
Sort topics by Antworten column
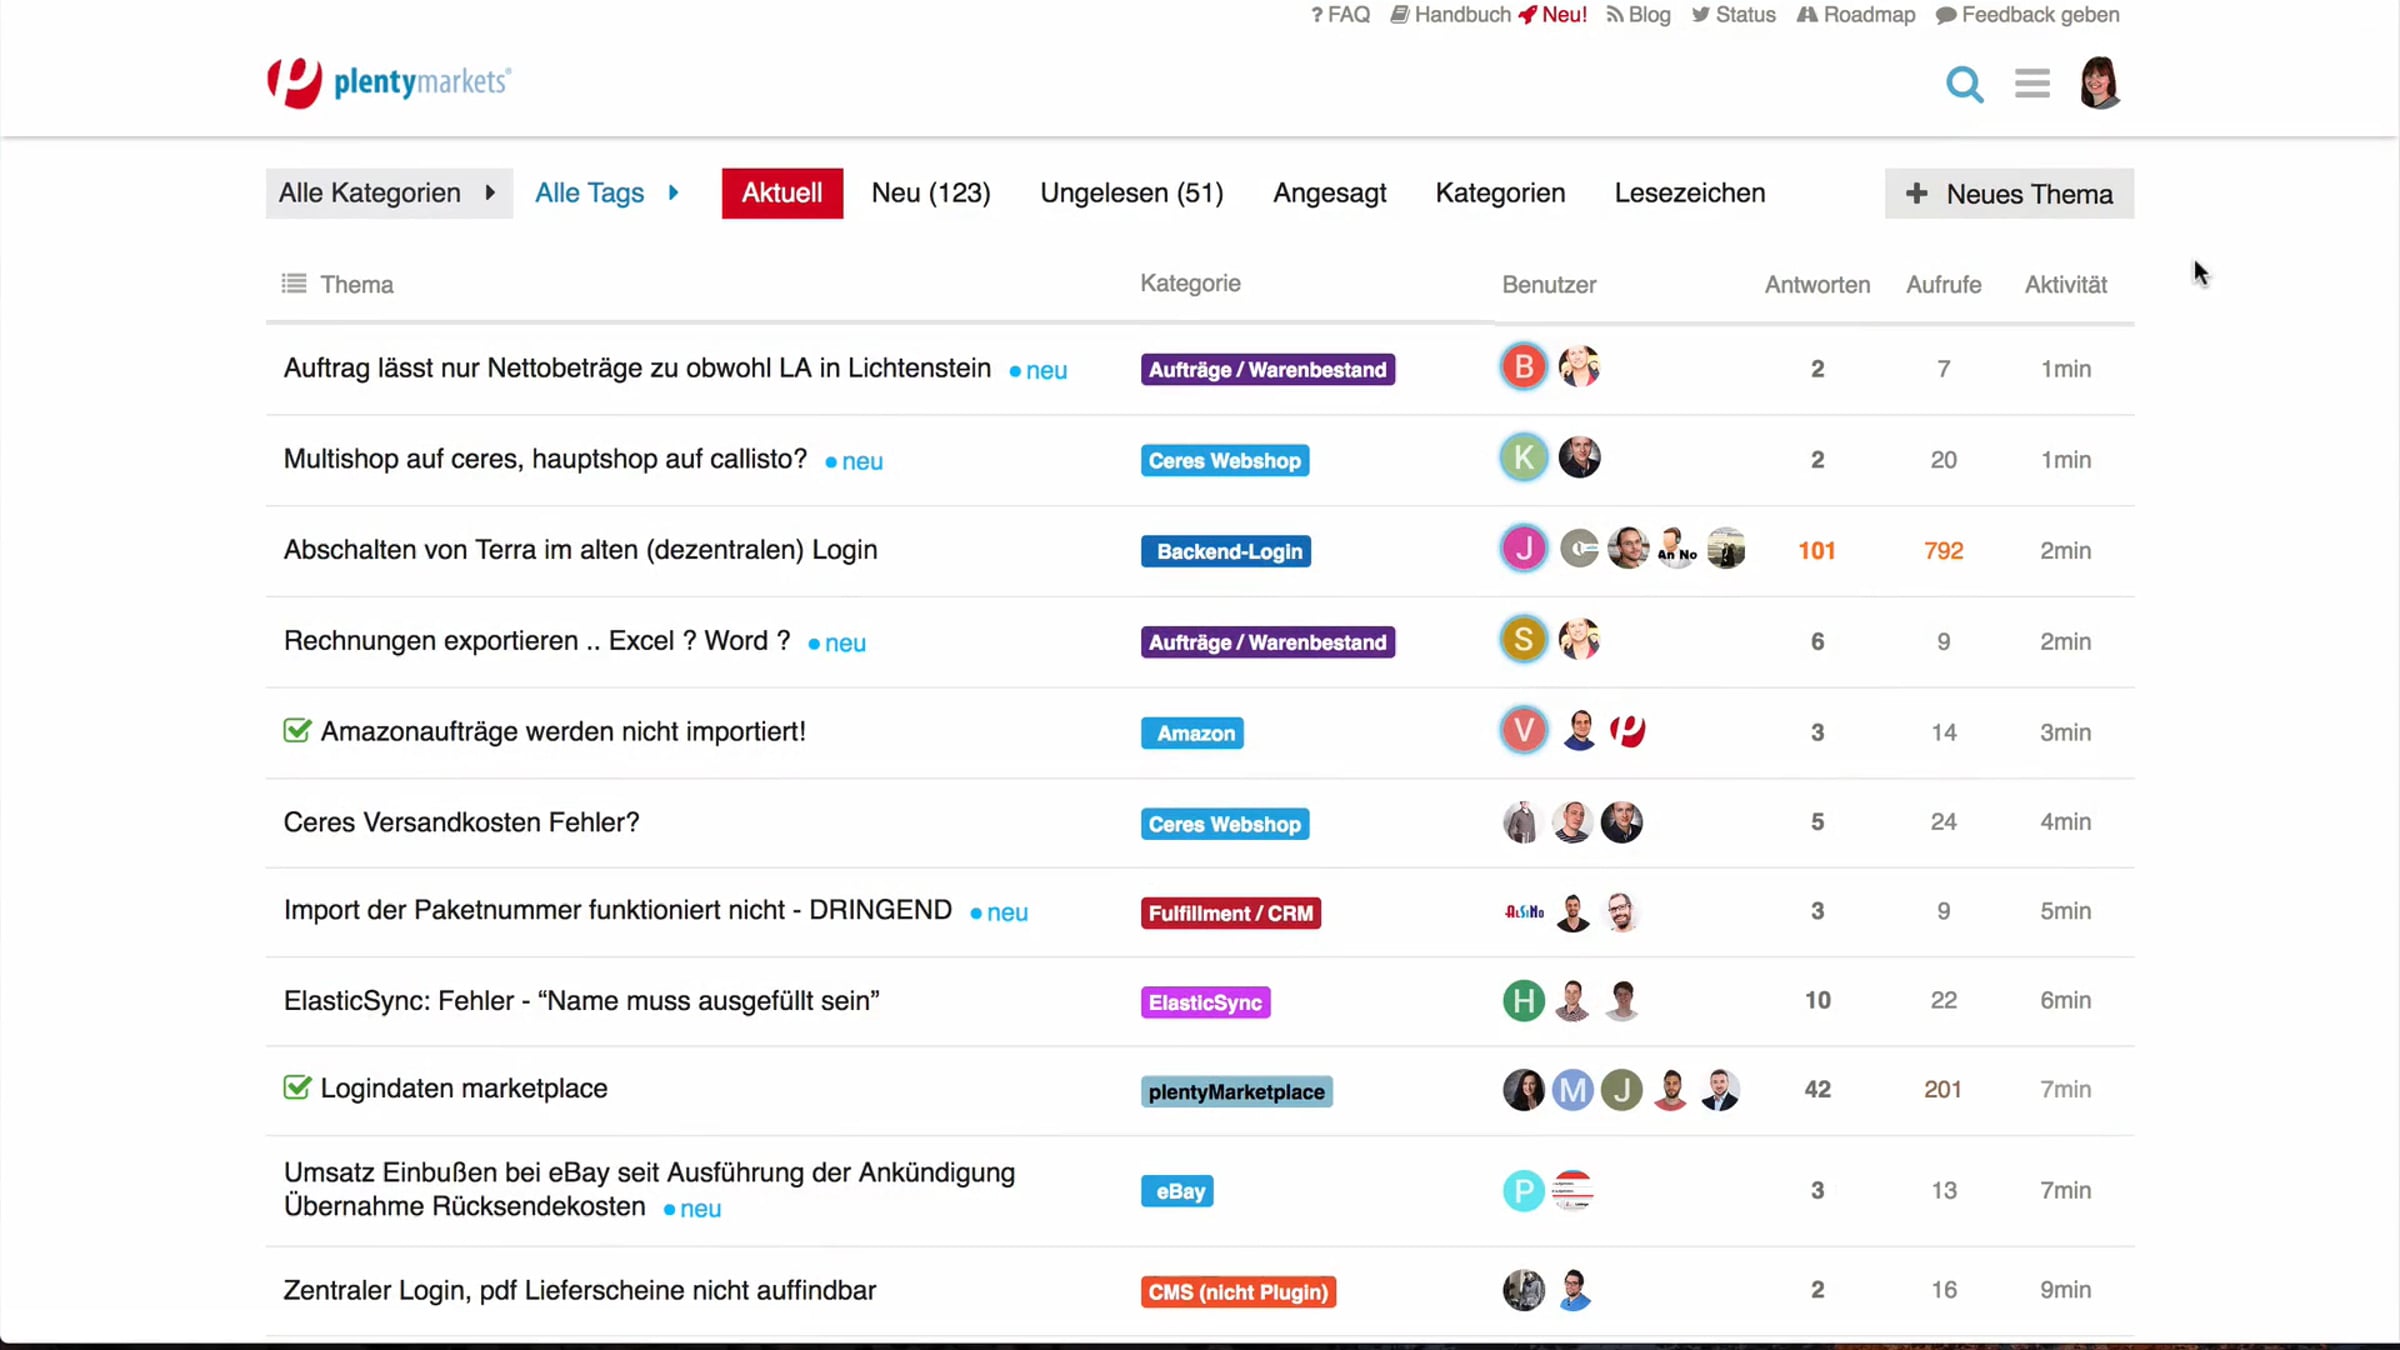coord(1817,285)
